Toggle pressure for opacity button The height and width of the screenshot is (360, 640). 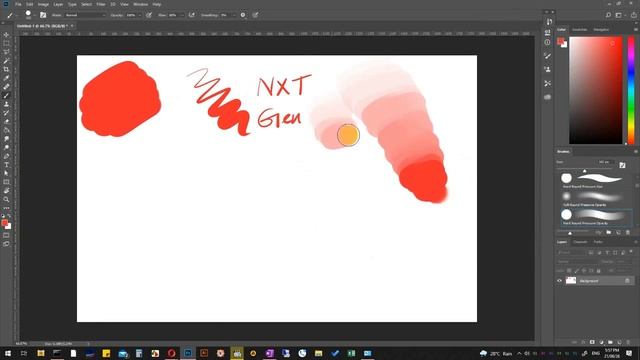click(x=149, y=15)
